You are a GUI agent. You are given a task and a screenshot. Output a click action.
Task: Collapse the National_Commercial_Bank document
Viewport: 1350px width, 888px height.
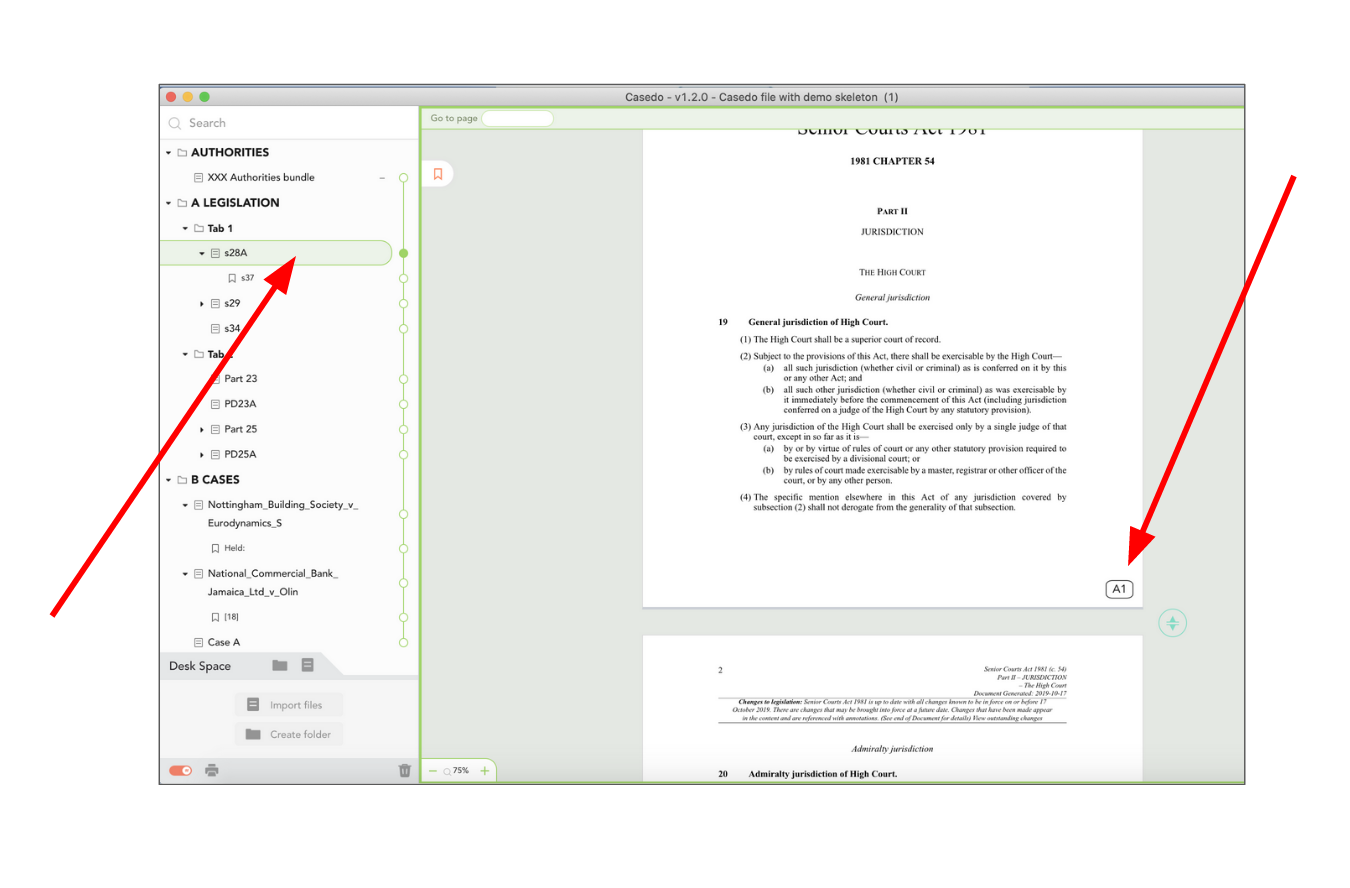point(185,574)
